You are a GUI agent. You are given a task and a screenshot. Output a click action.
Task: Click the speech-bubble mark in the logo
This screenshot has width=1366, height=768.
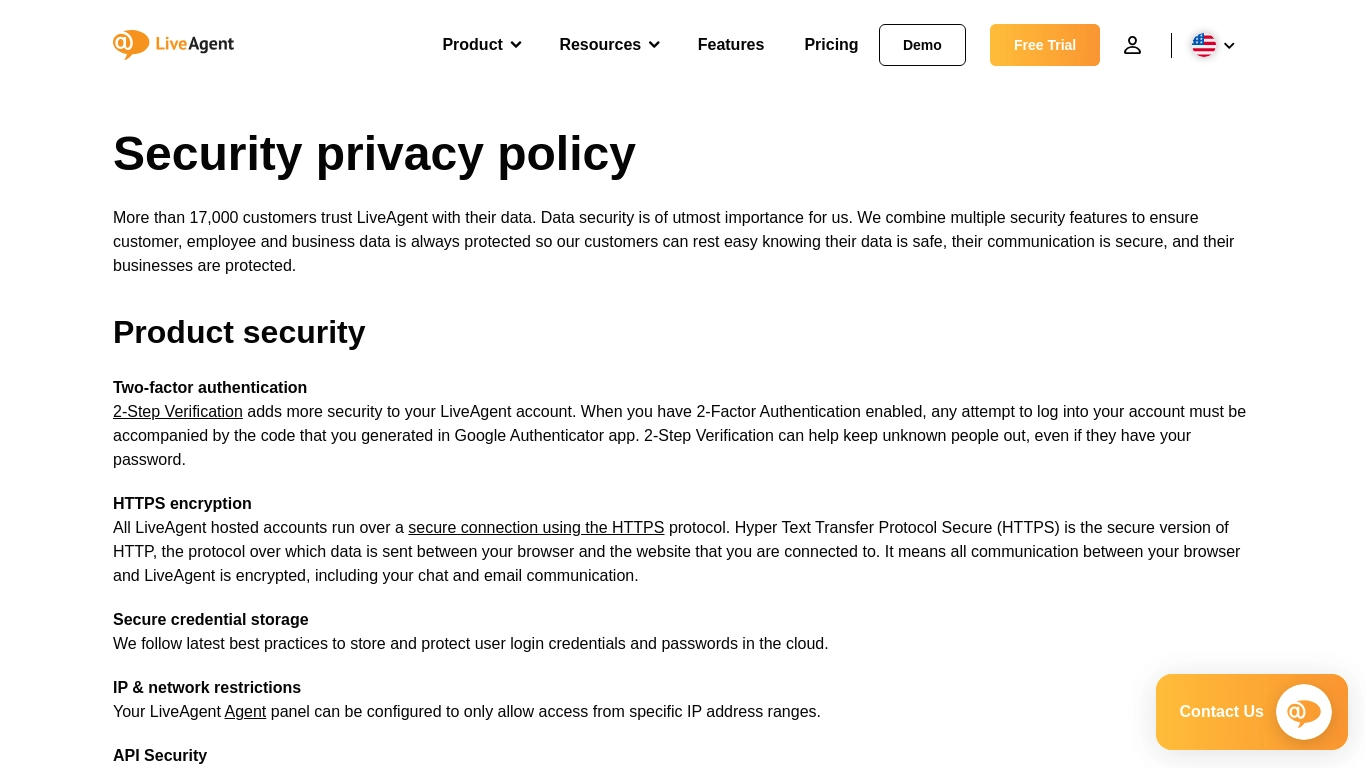(131, 45)
